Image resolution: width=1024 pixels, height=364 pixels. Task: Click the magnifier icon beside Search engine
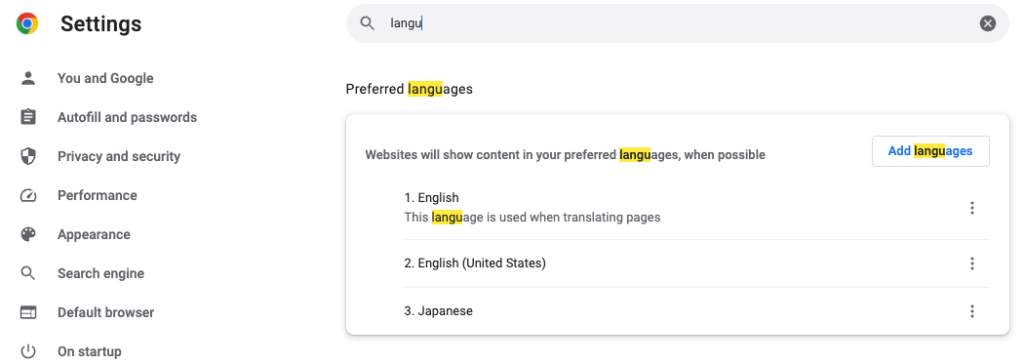pyautogui.click(x=28, y=273)
